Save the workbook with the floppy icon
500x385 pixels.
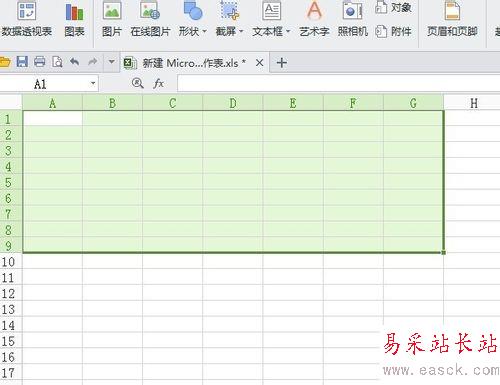pyautogui.click(x=22, y=62)
